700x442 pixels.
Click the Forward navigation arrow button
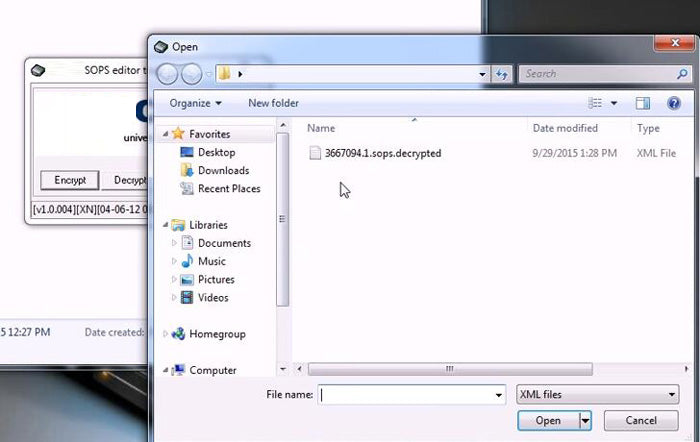pyautogui.click(x=192, y=74)
